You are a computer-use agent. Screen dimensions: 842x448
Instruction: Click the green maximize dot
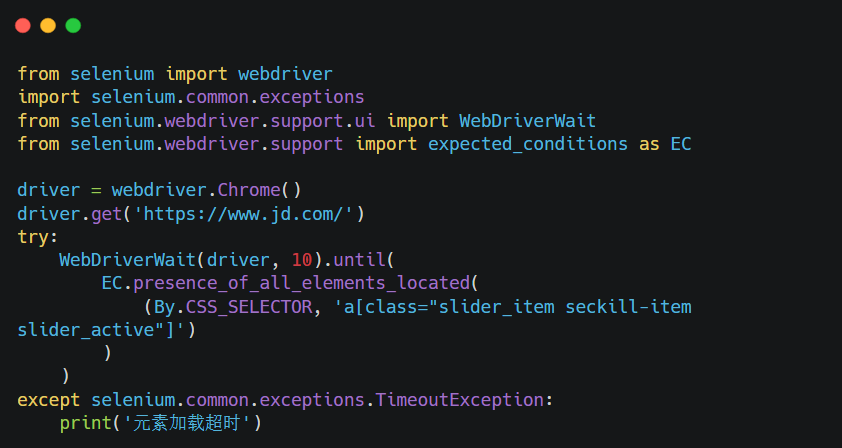(x=73, y=25)
